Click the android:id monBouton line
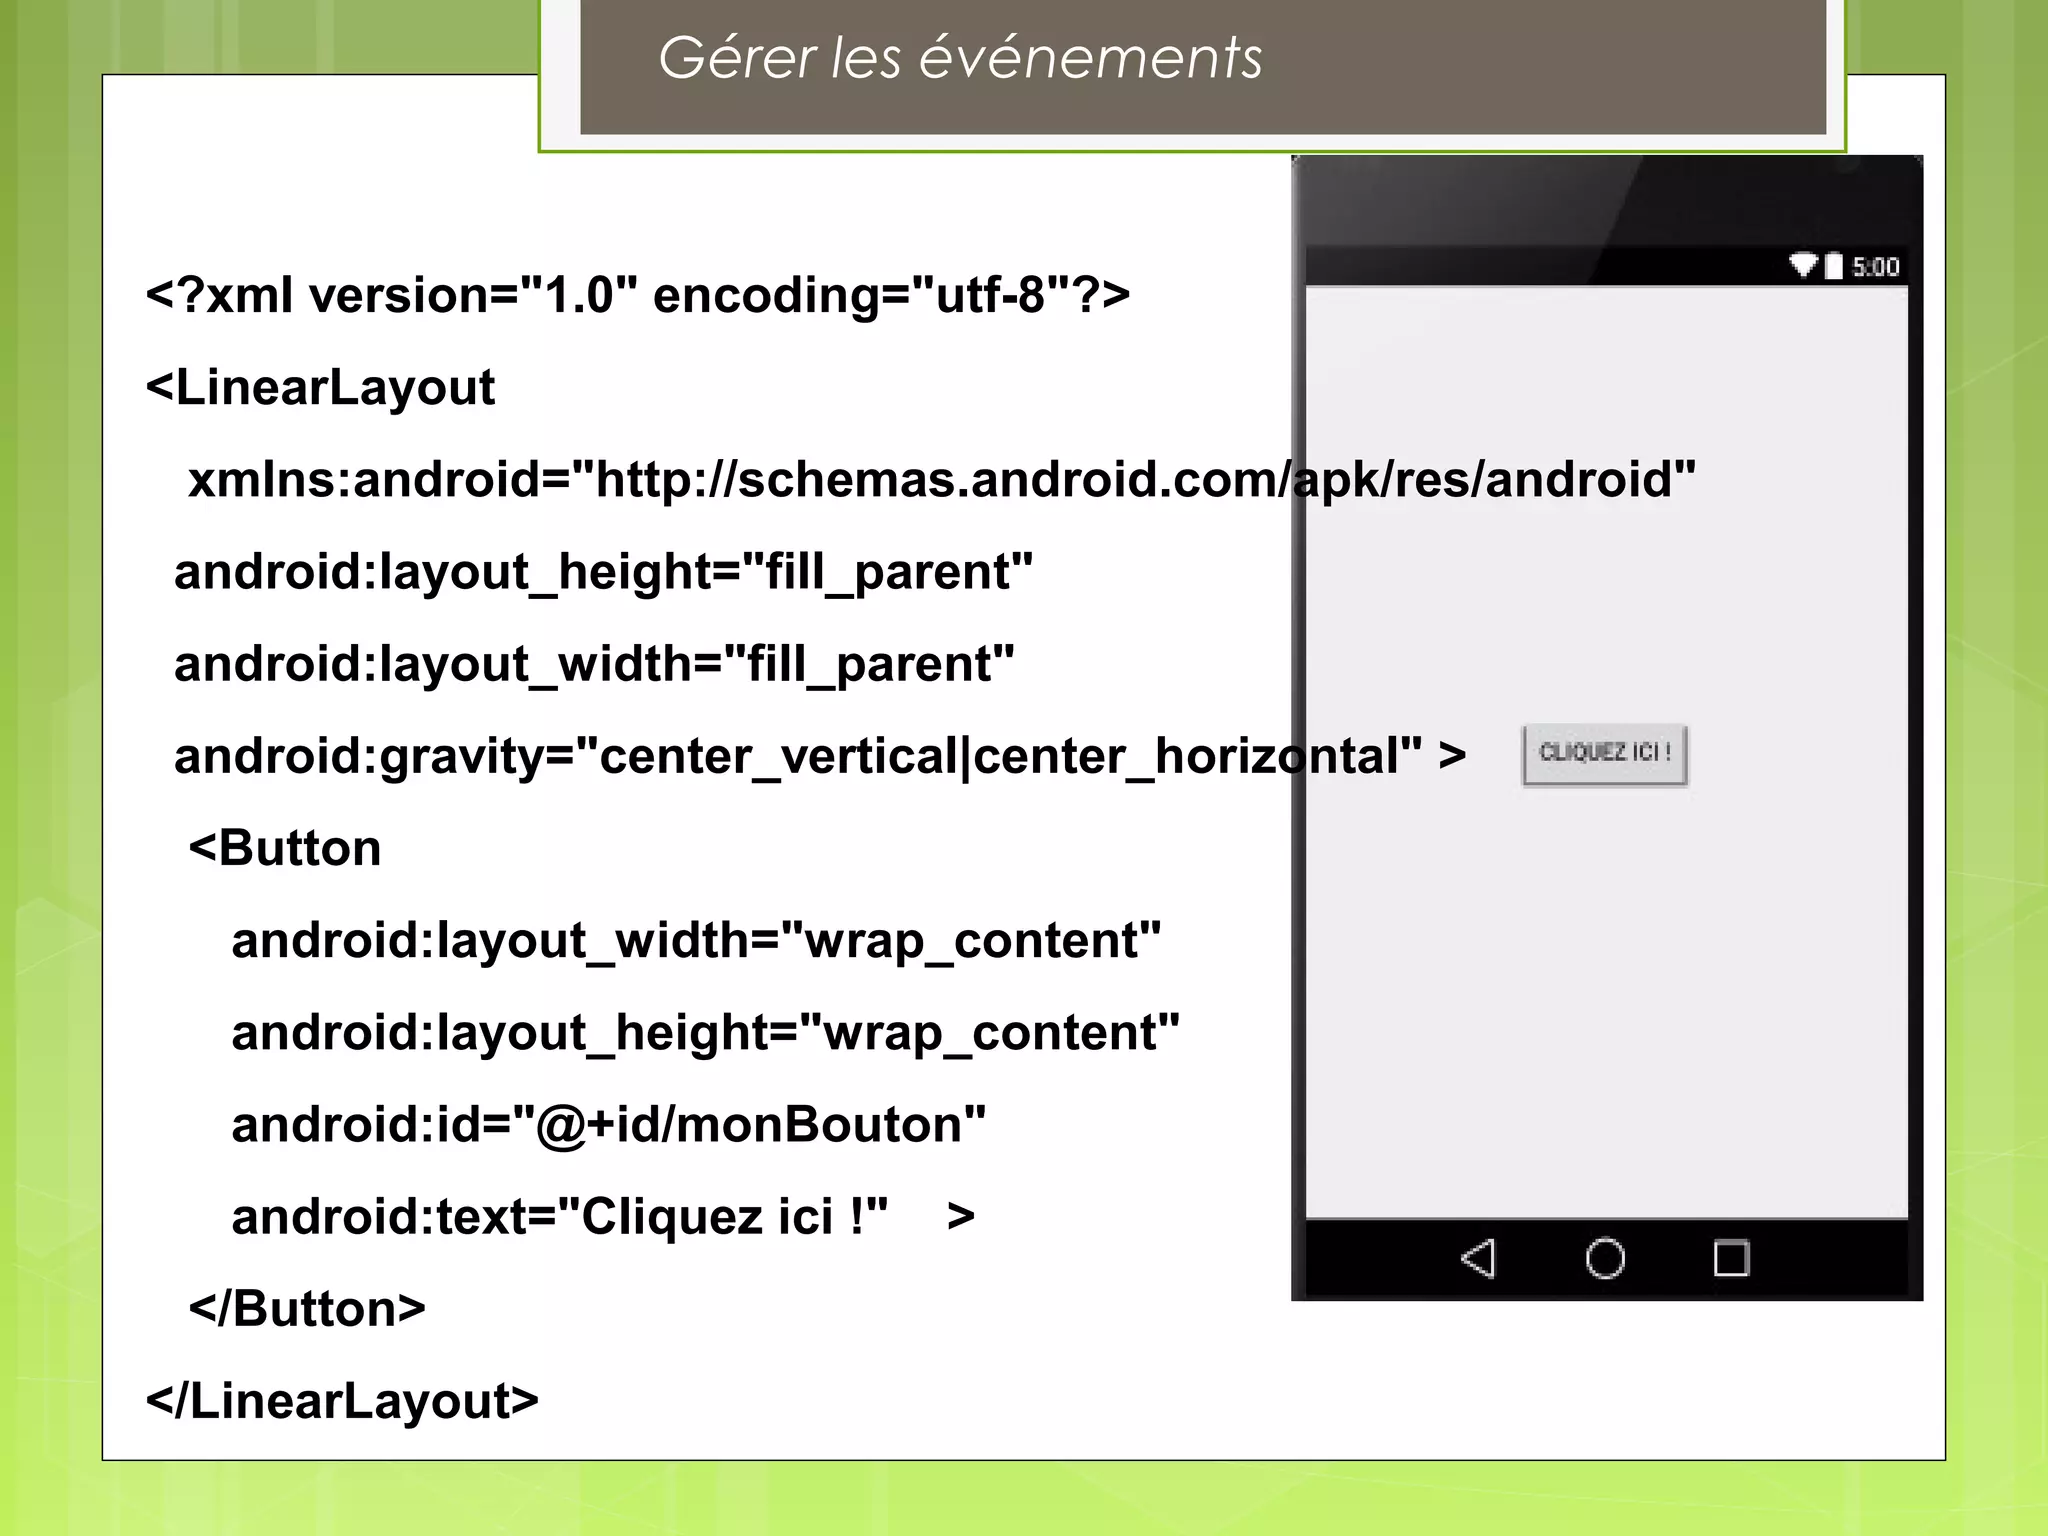Viewport: 2048px width, 1536px height. coord(608,1124)
